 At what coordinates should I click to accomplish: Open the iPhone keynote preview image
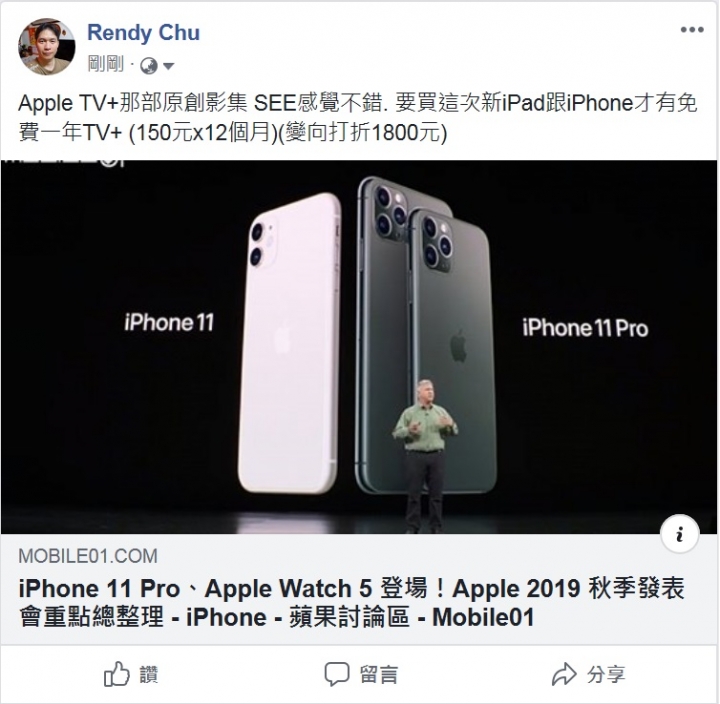click(x=359, y=347)
